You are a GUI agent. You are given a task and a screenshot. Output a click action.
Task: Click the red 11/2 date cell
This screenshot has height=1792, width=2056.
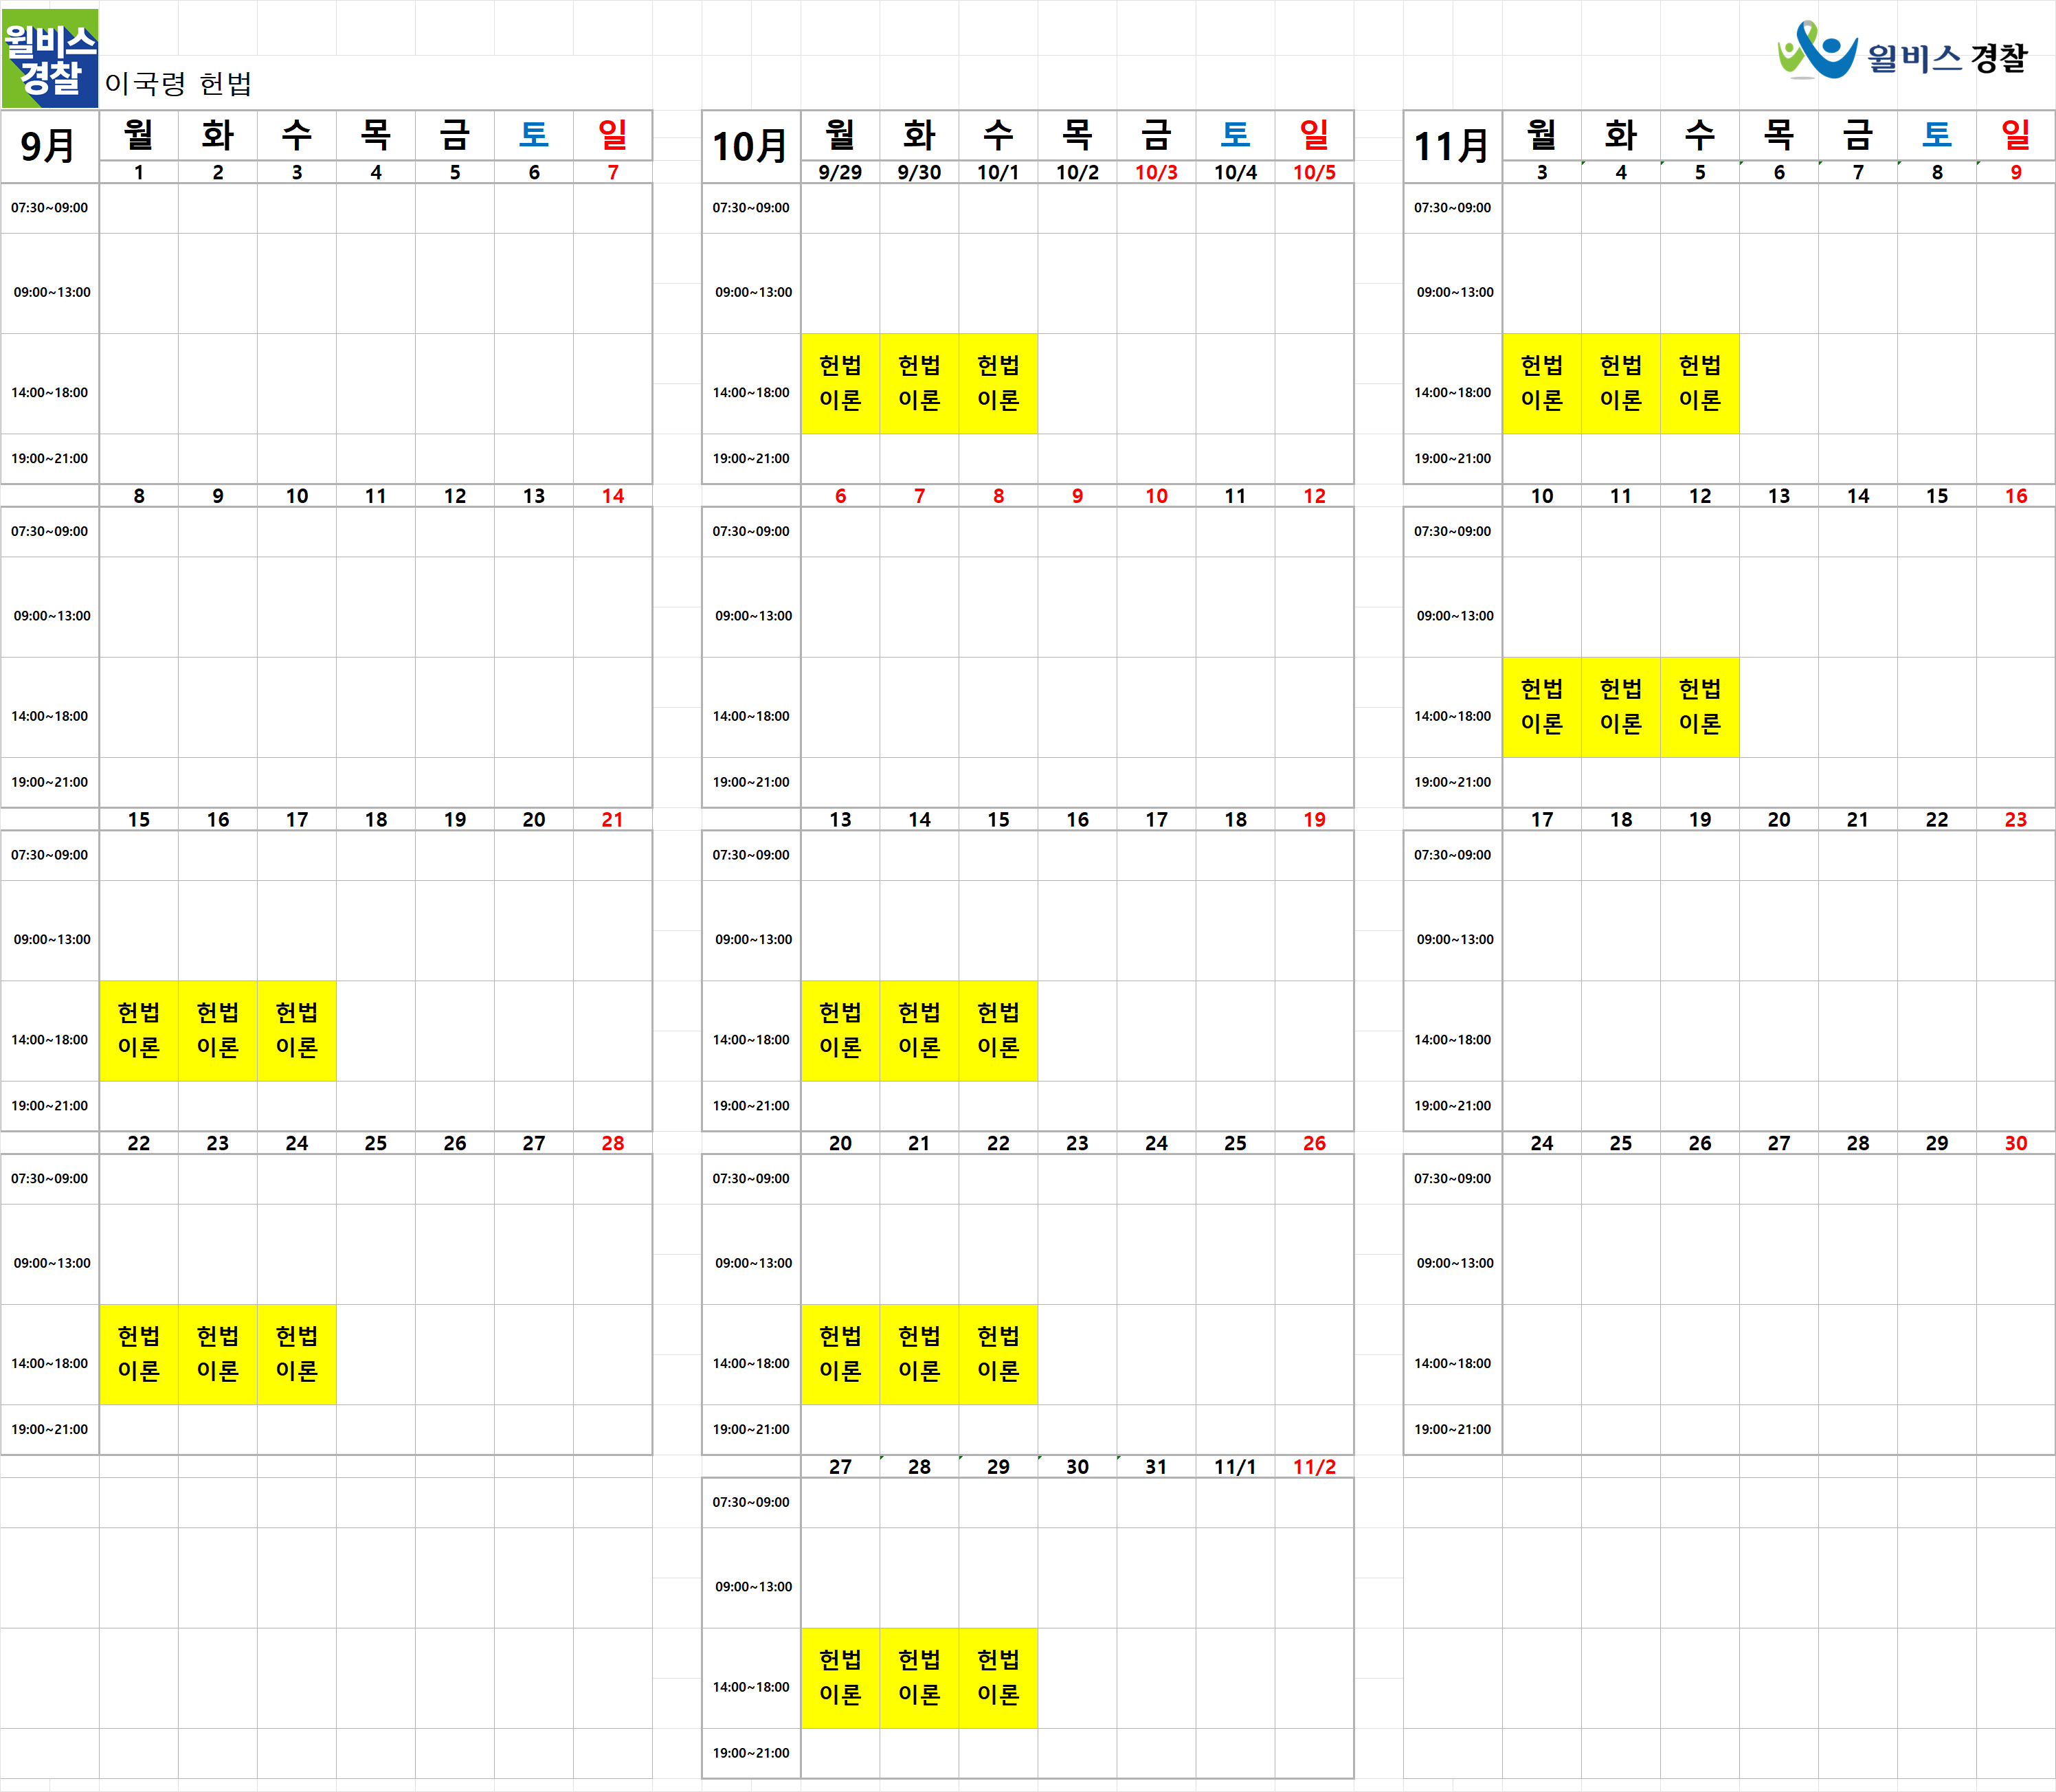point(1314,1467)
